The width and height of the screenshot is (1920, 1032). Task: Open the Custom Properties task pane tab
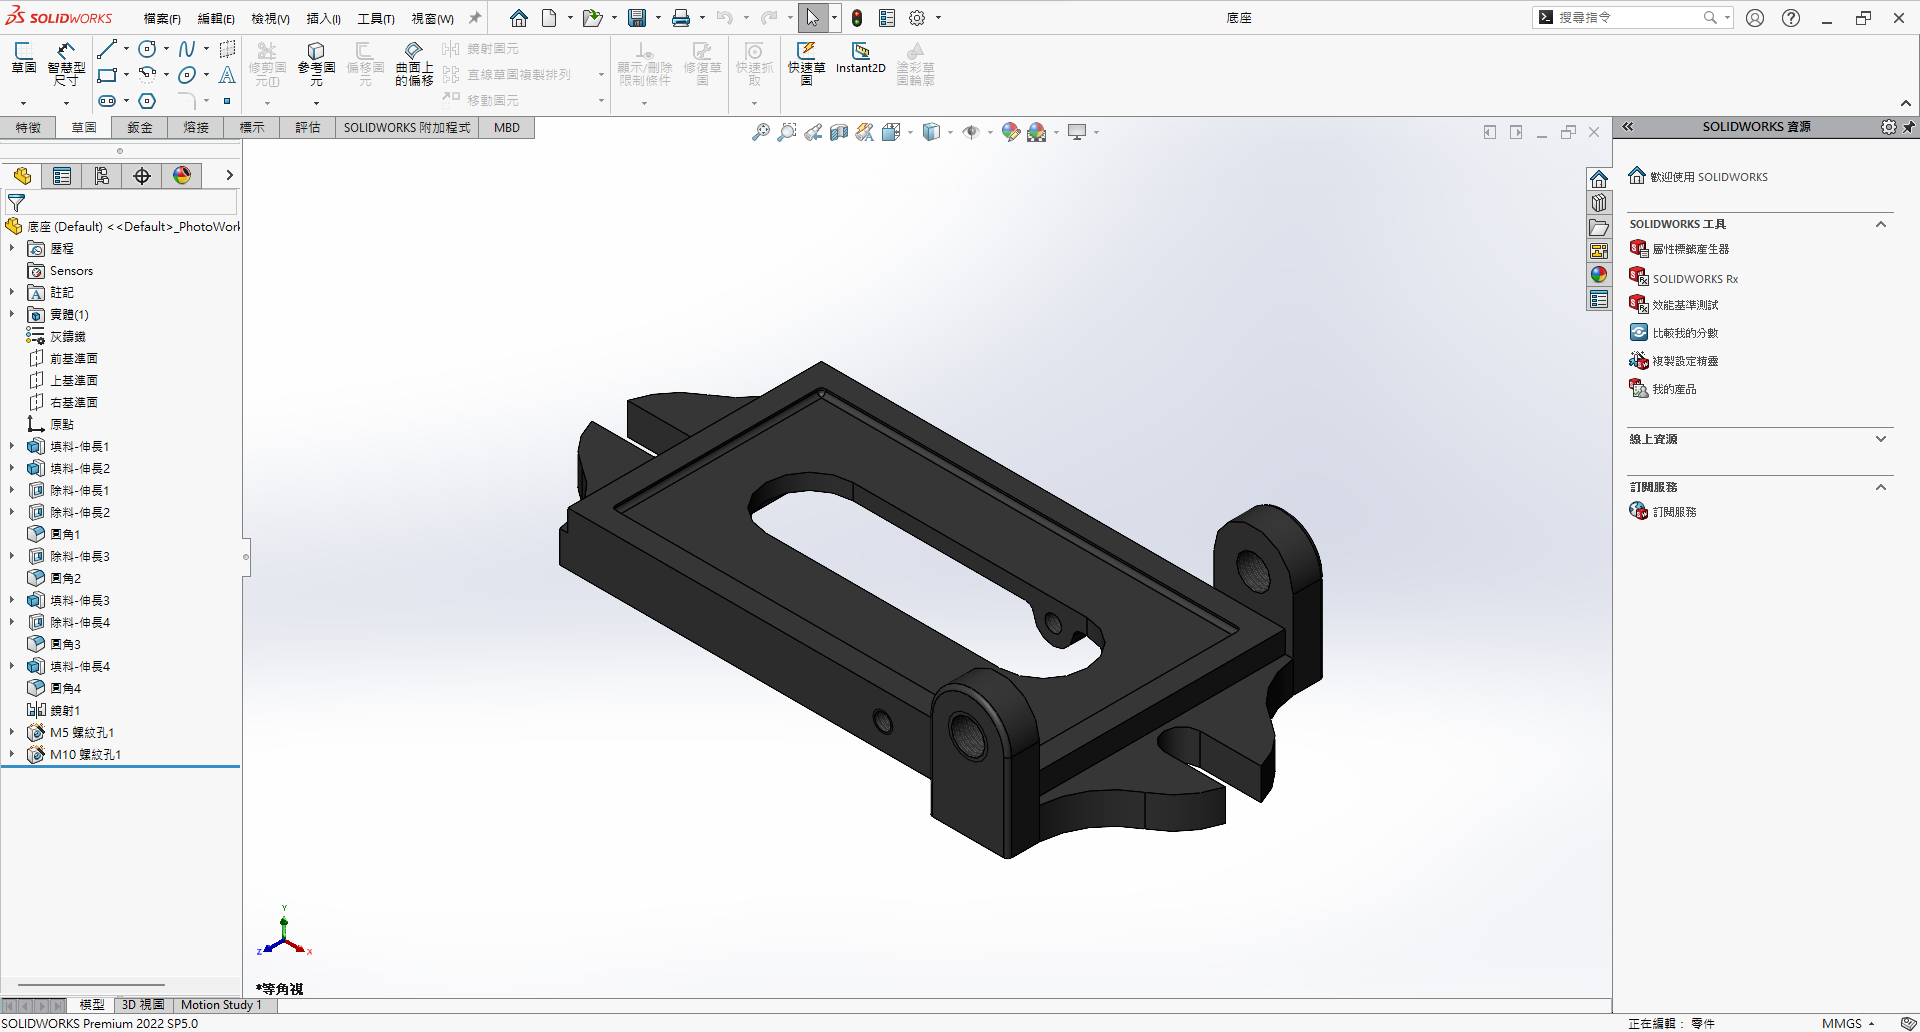pos(1599,299)
